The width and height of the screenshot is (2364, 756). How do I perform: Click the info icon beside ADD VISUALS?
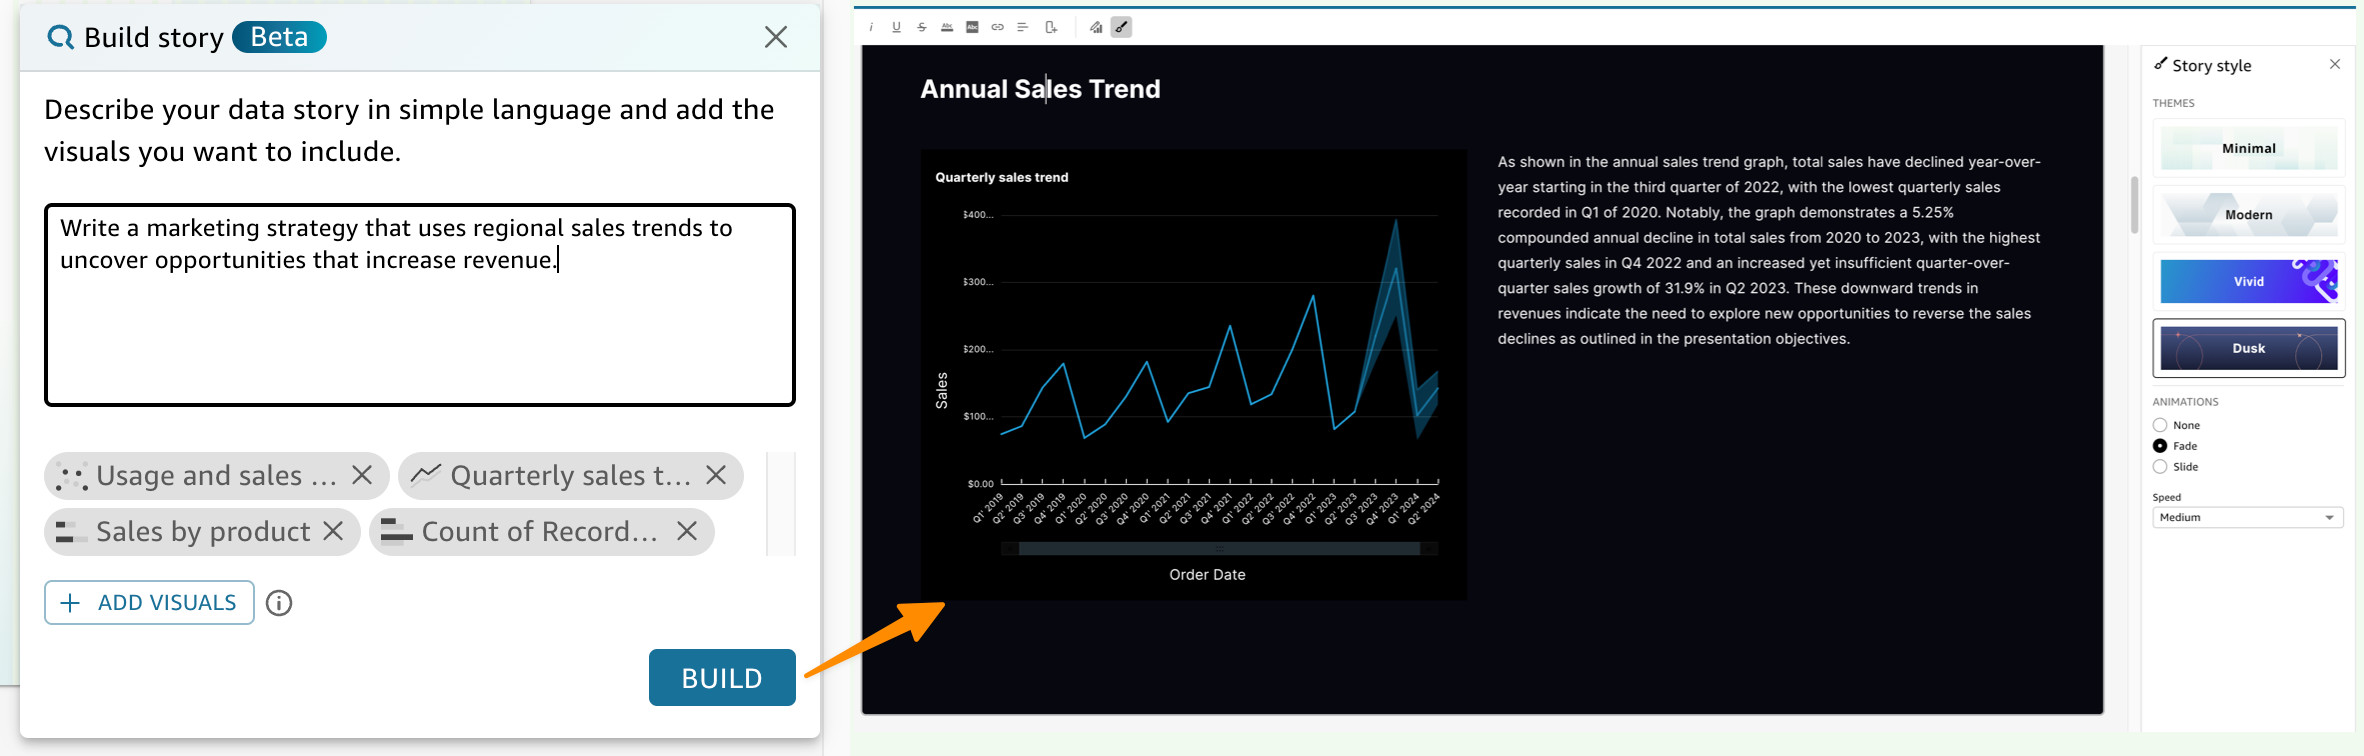[x=279, y=603]
